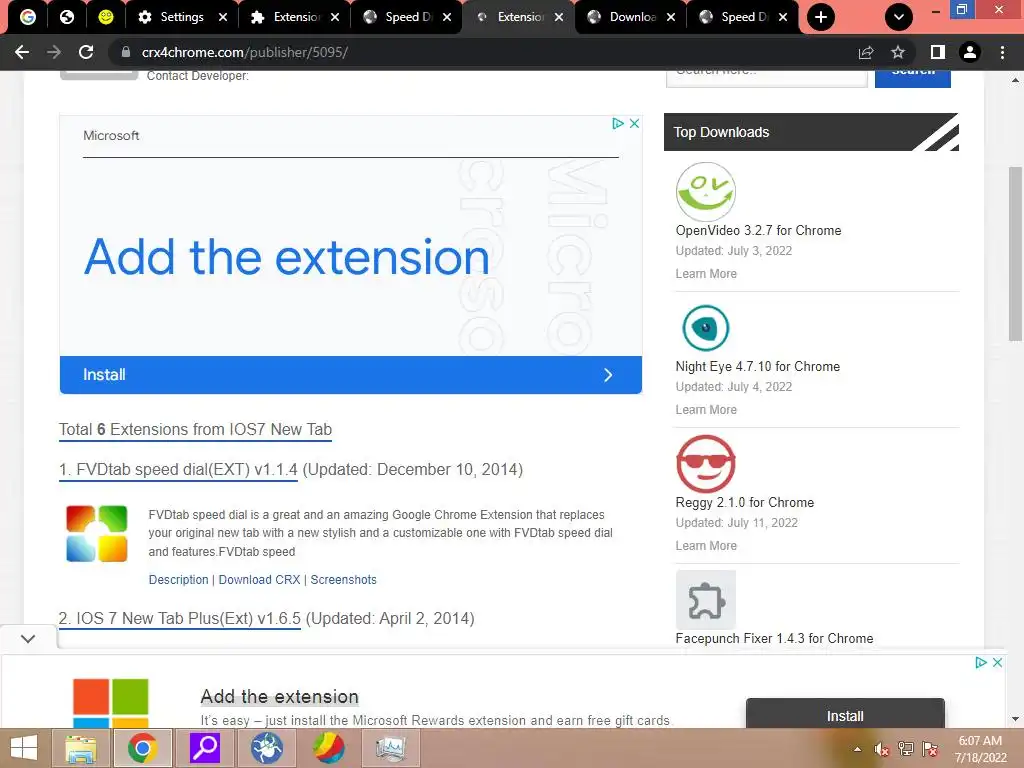This screenshot has width=1024, height=768.
Task: Switch to the smiley face pinned tab
Action: point(105,17)
